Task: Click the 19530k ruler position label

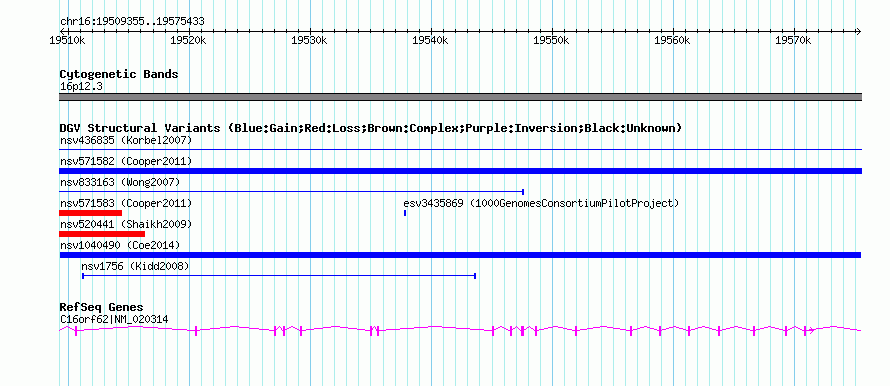Action: (309, 41)
